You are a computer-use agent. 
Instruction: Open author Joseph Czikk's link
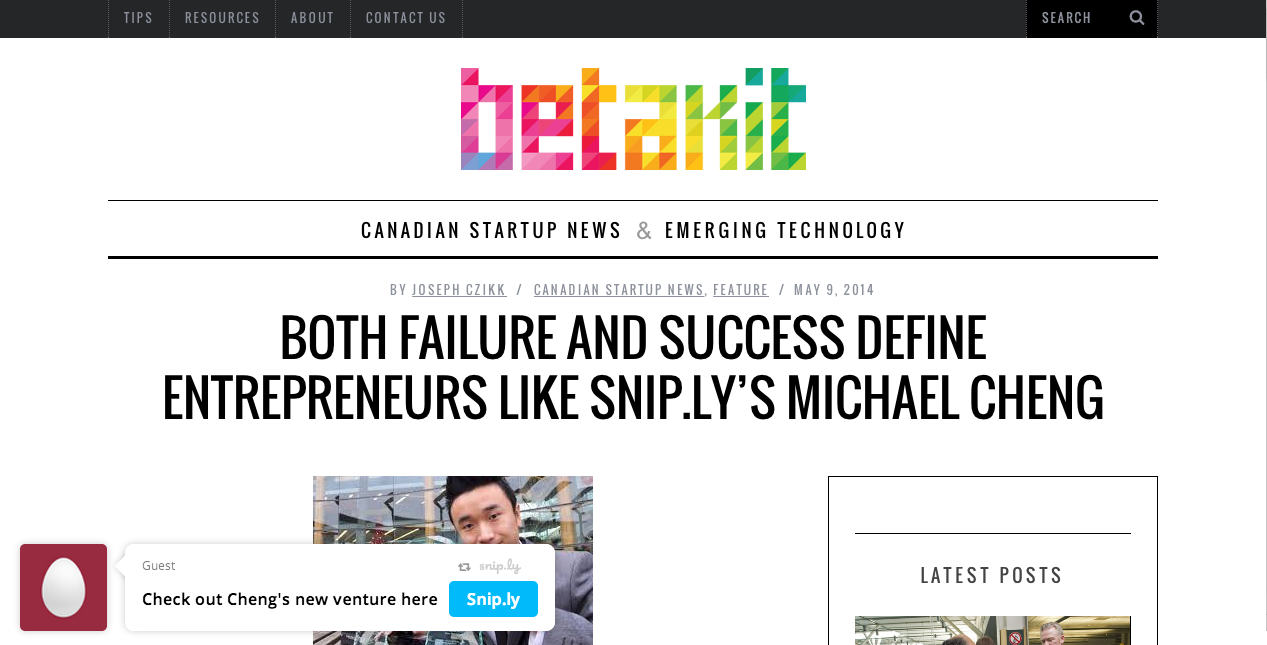click(x=459, y=290)
